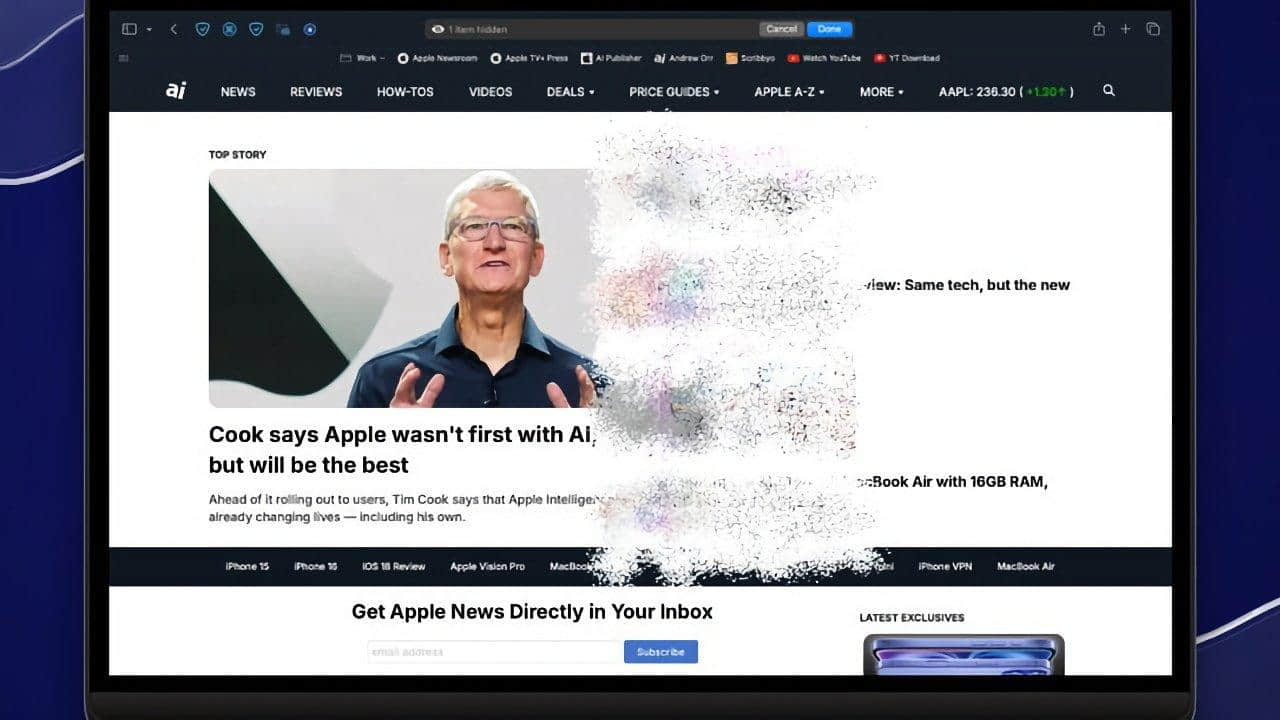Open Apple Newsroom bookmark

439,58
